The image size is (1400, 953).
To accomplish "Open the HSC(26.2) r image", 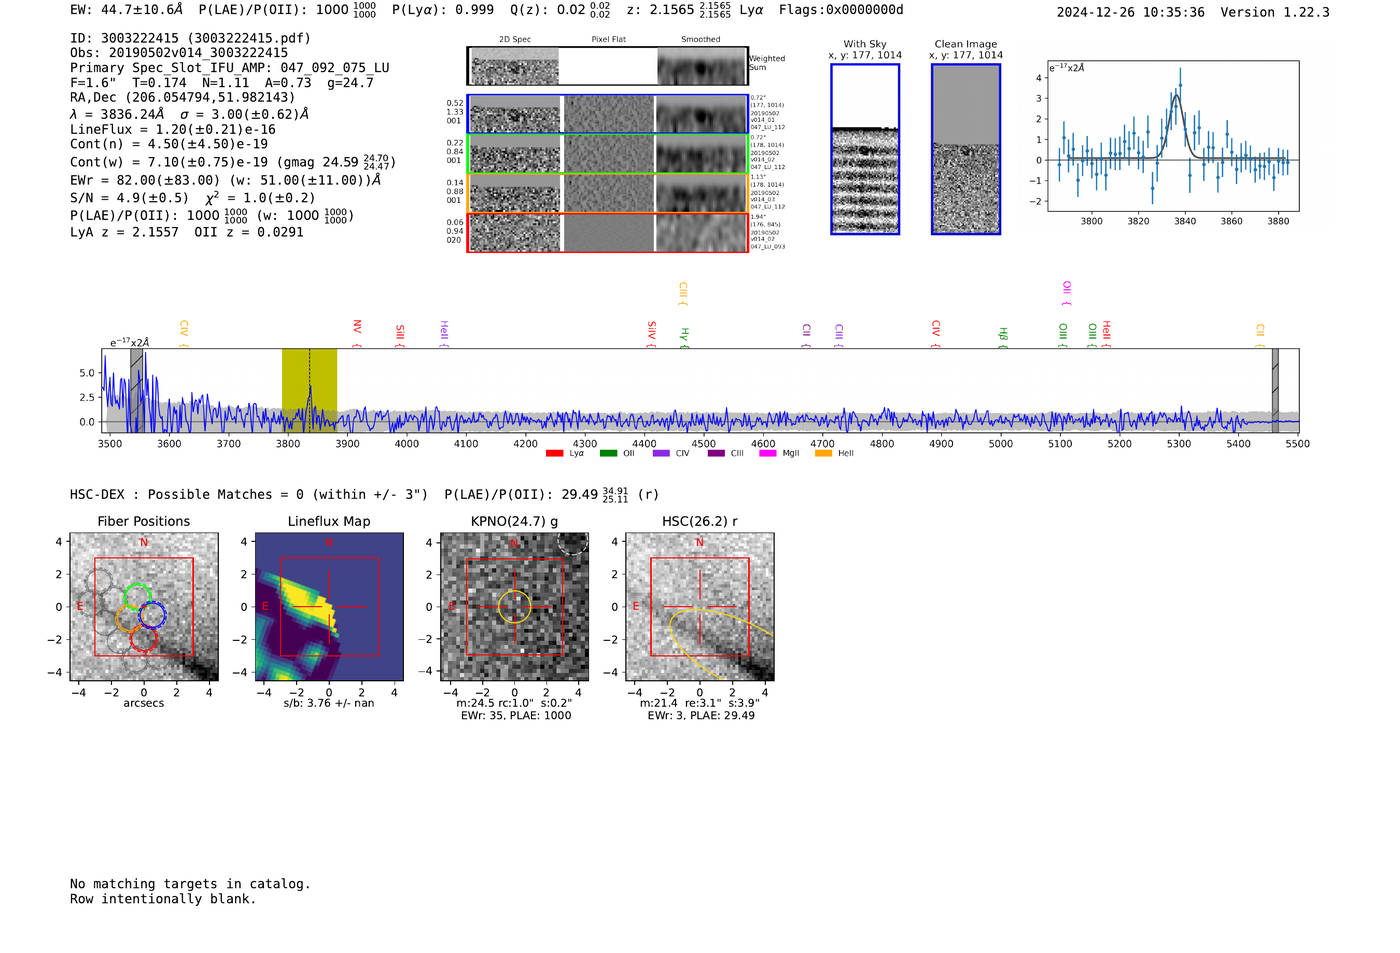I will 700,607.
